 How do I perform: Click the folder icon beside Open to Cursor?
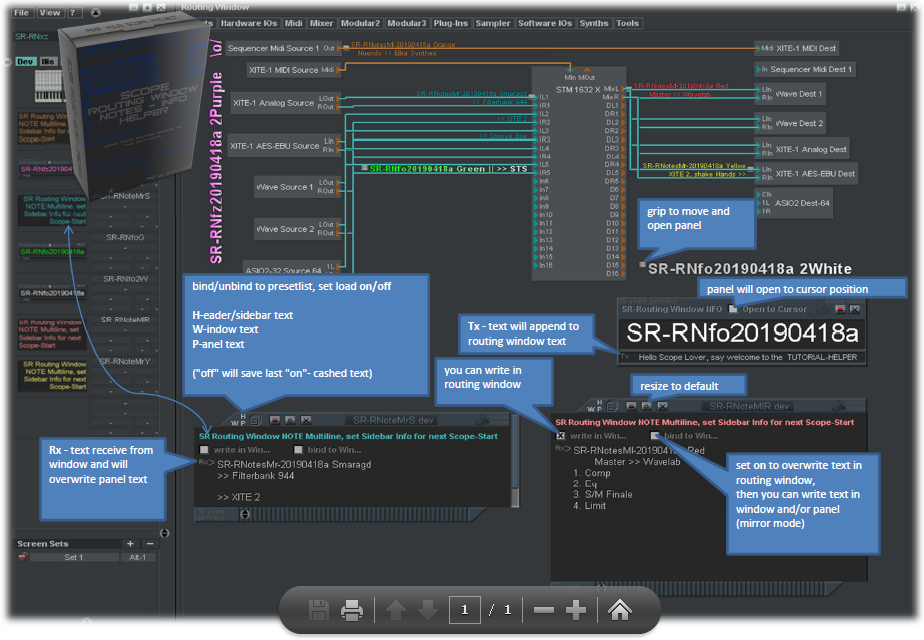[x=732, y=310]
